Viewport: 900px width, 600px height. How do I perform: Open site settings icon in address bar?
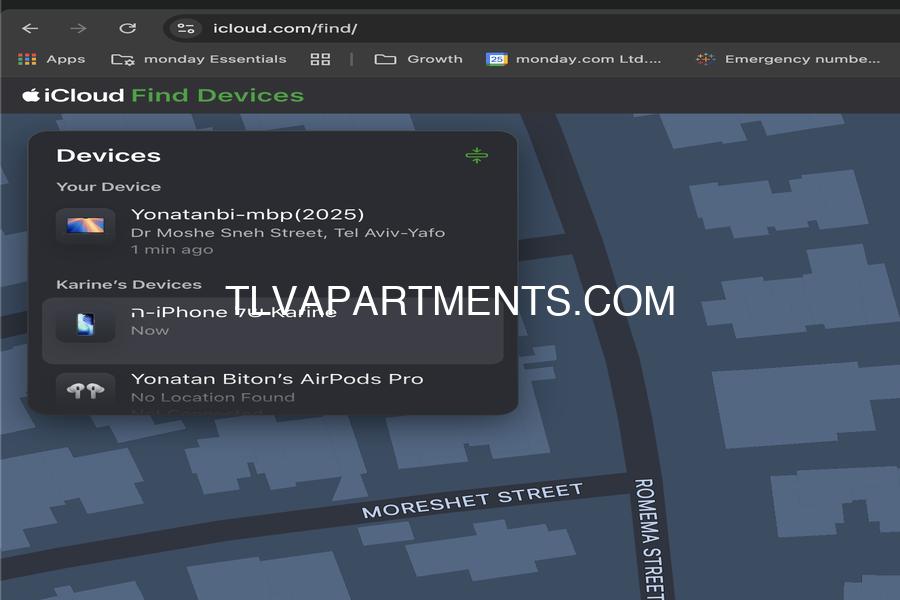click(186, 28)
